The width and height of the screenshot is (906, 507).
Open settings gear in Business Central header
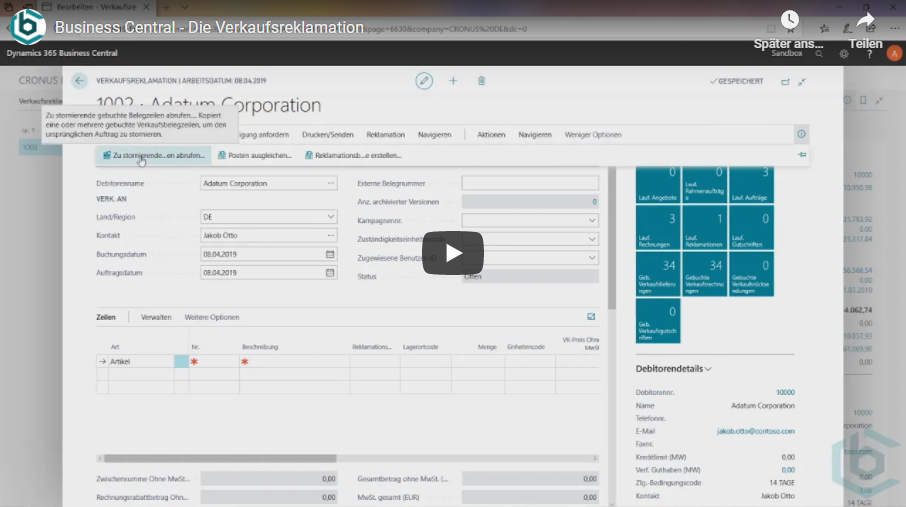pos(844,54)
